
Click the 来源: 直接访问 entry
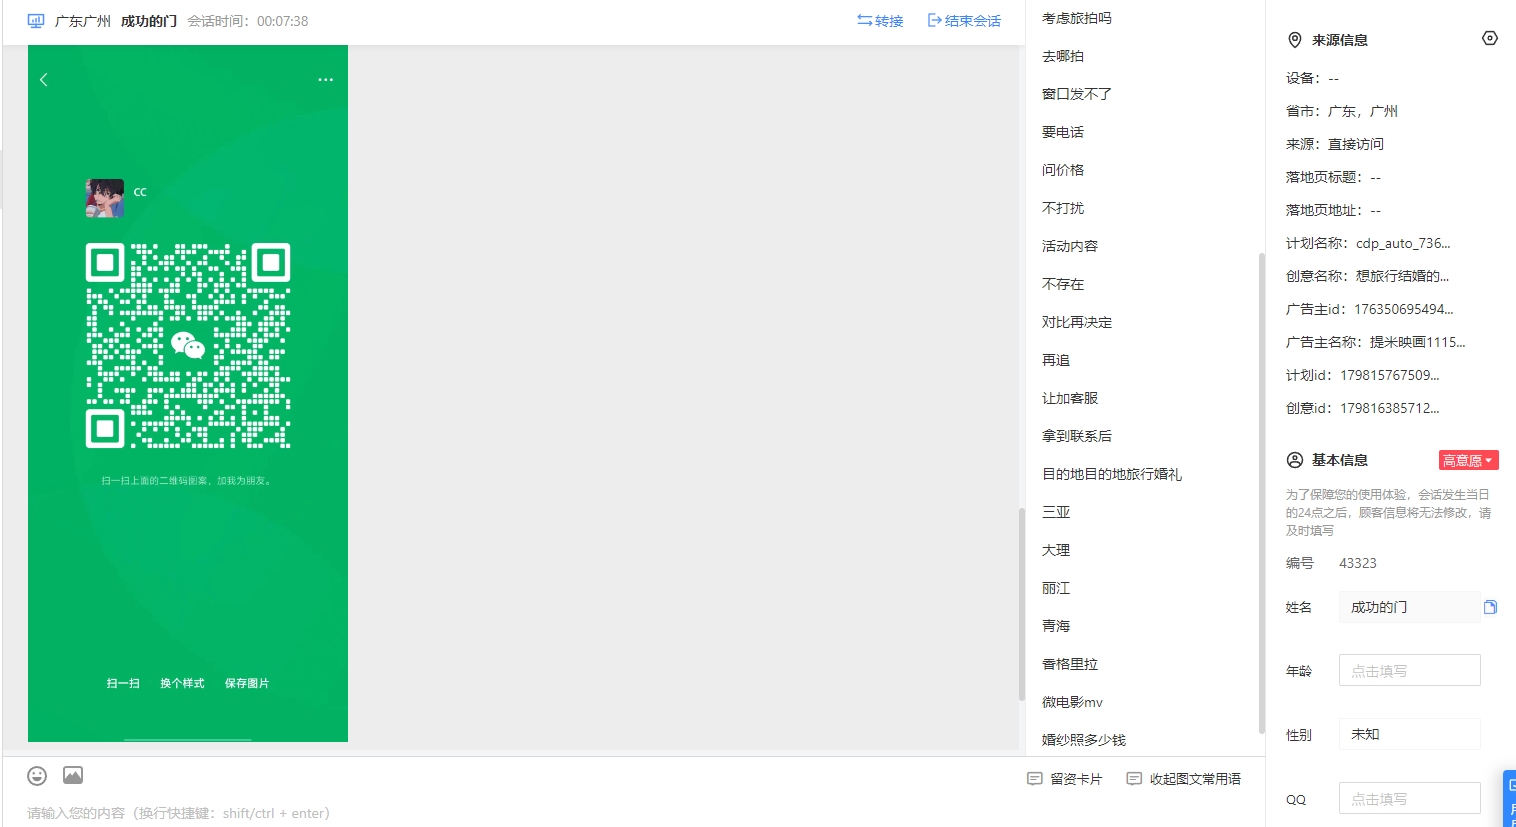(1335, 144)
